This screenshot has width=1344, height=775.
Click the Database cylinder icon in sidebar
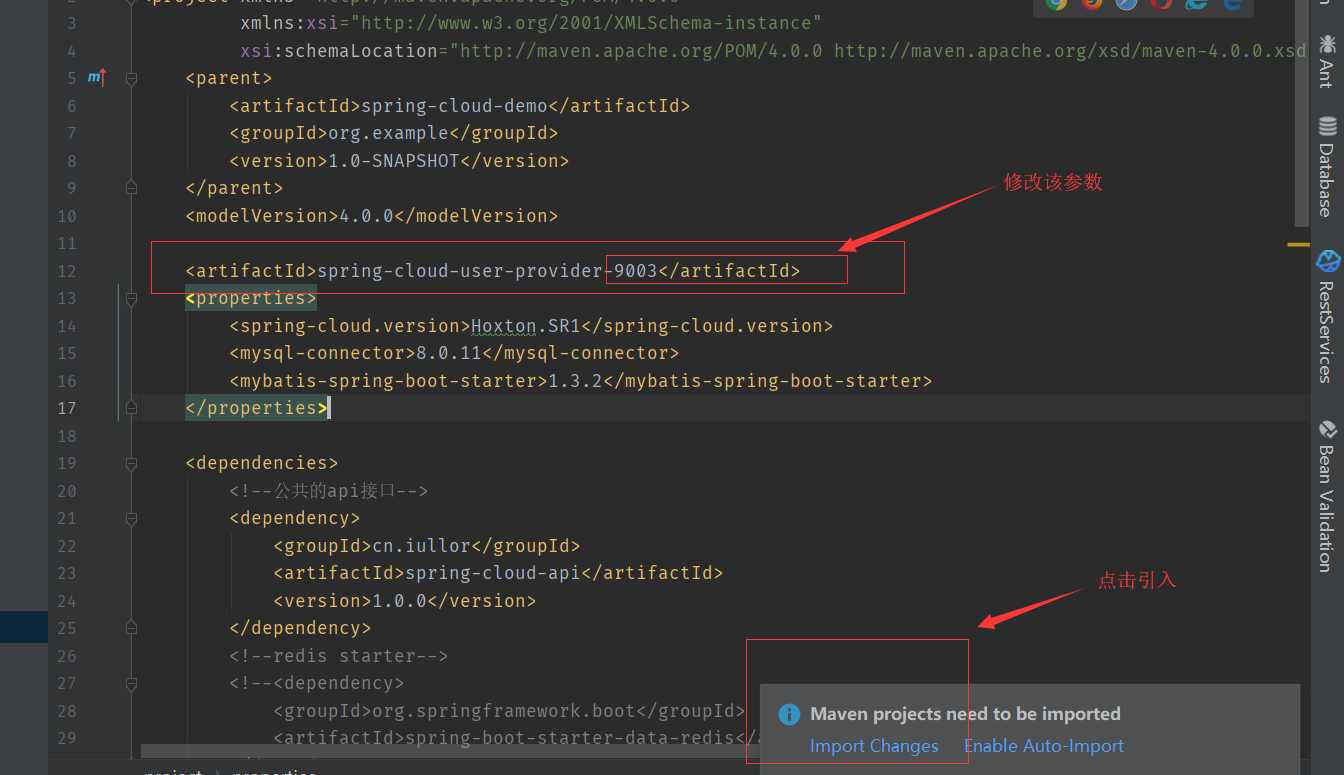point(1327,126)
